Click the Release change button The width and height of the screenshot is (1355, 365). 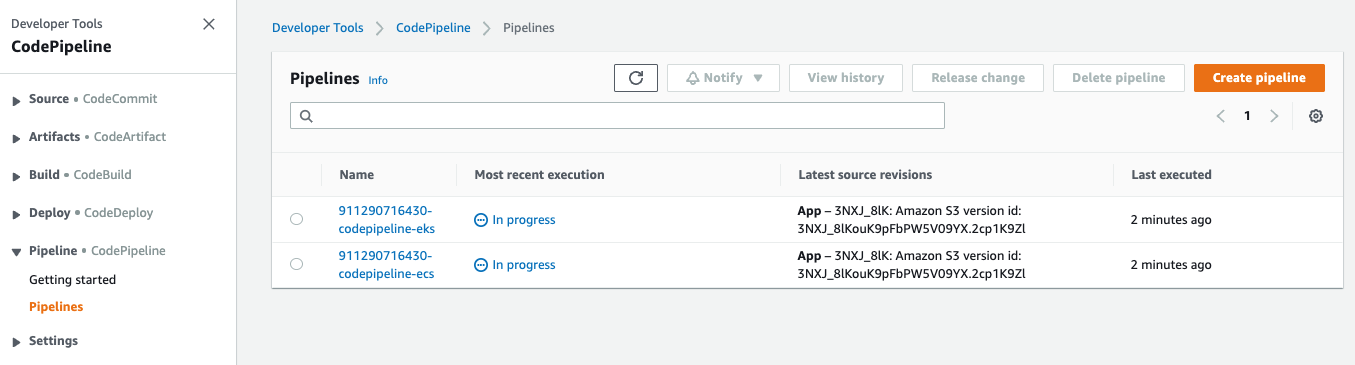(x=978, y=78)
